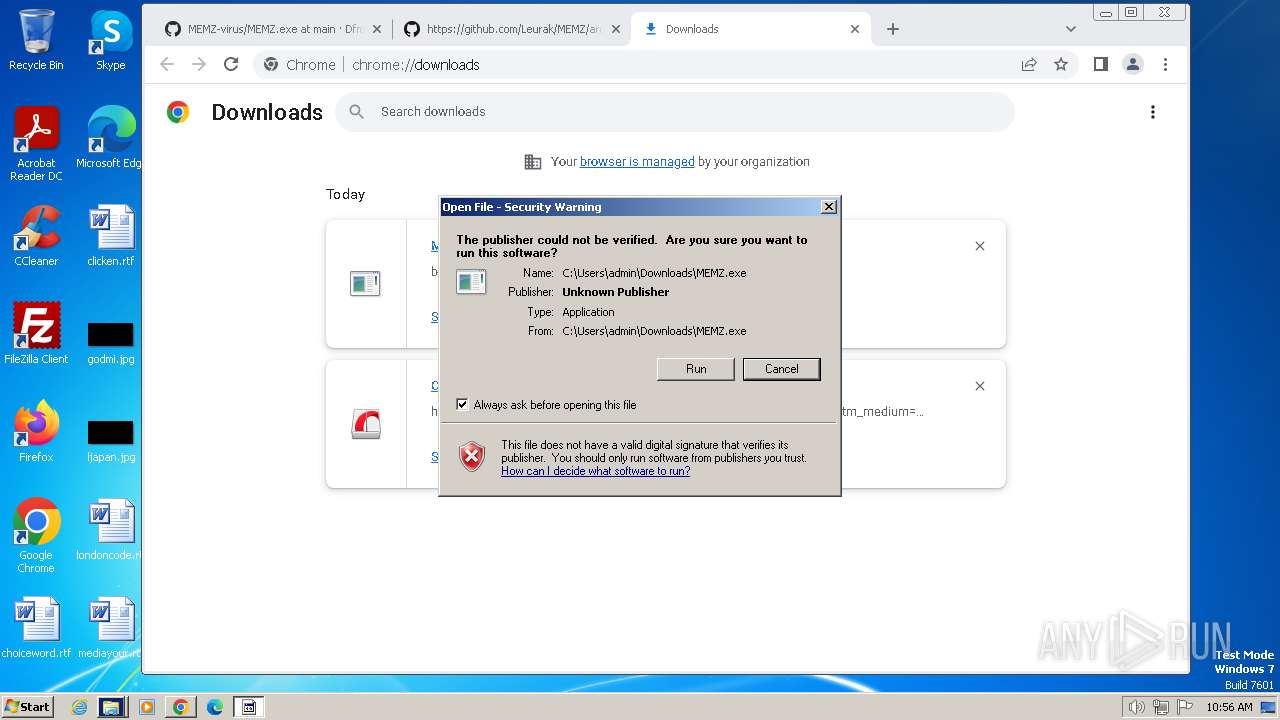Select the clicken.rtf desktop file
The width and height of the screenshot is (1280, 720).
[111, 236]
